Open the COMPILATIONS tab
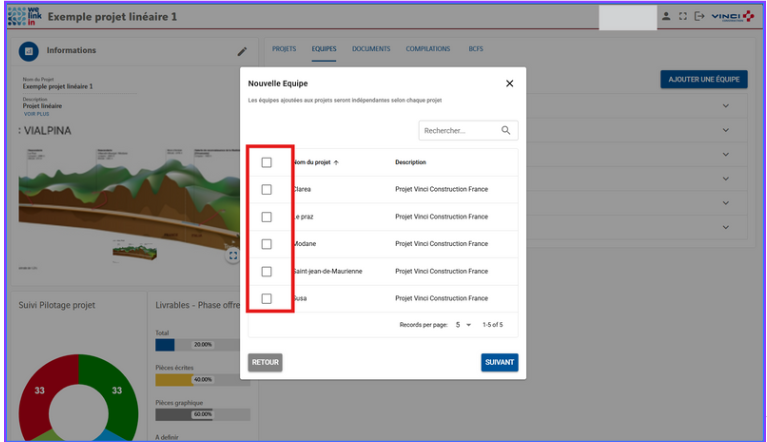Screen dimensions: 767x442 (x=427, y=49)
